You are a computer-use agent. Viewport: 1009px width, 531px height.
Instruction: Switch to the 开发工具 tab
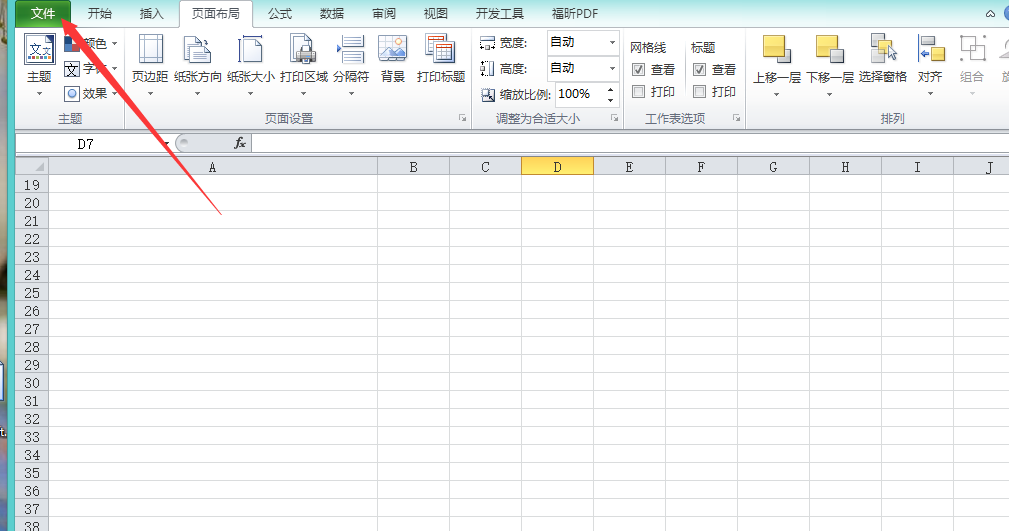[x=499, y=14]
